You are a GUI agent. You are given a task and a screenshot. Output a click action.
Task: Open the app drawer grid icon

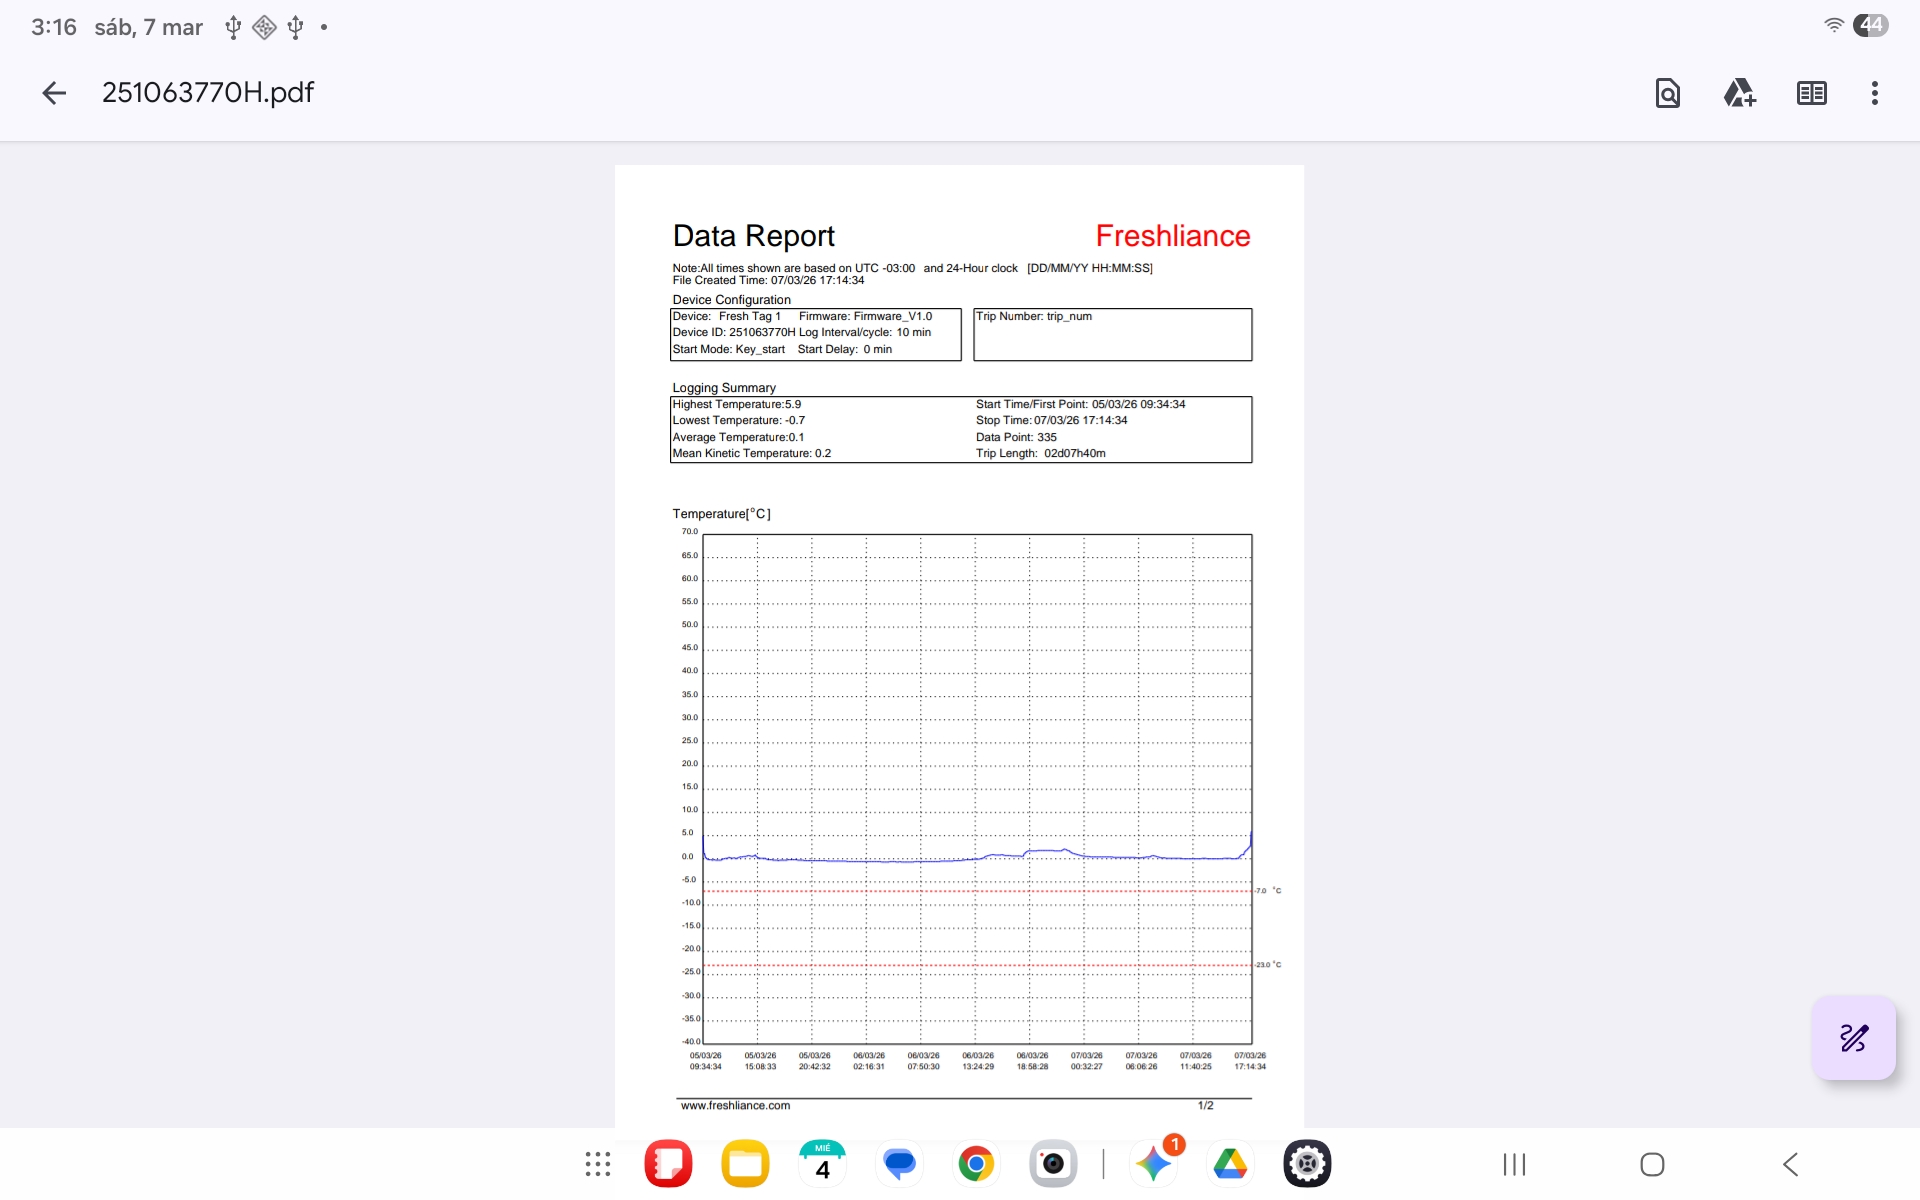[598, 1164]
